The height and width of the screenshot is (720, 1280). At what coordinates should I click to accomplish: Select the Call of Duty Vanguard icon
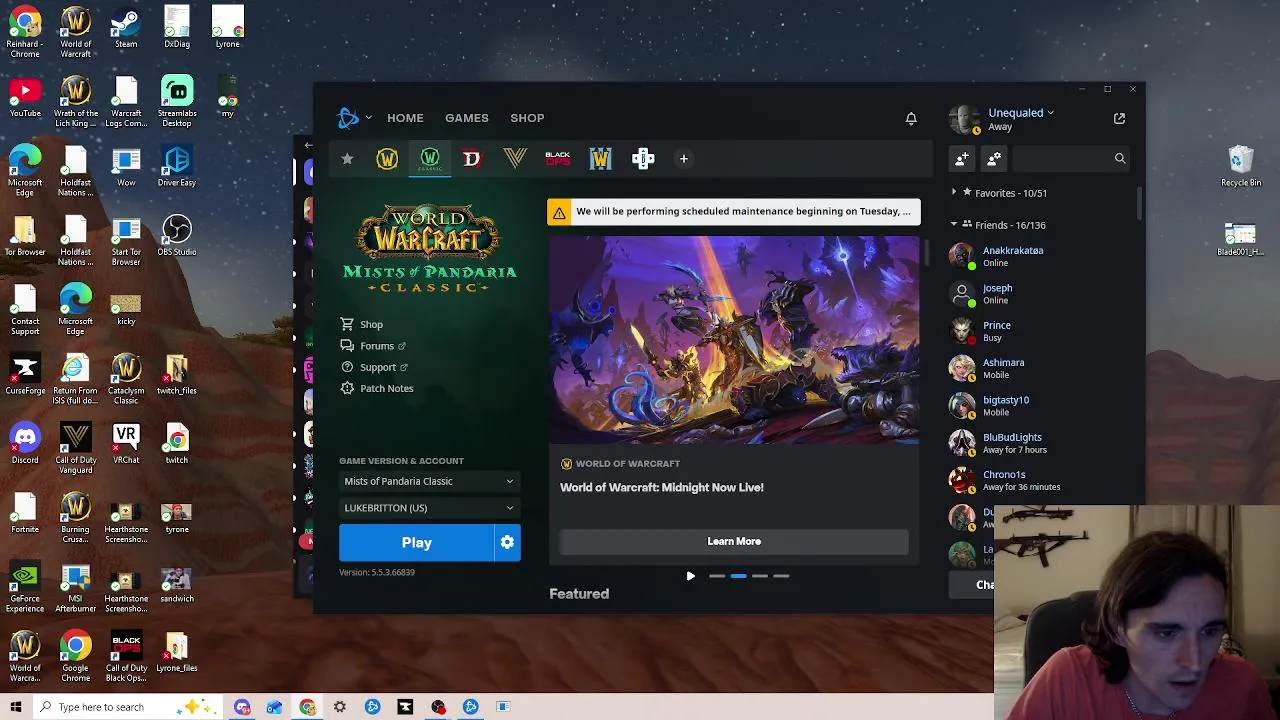coord(515,158)
